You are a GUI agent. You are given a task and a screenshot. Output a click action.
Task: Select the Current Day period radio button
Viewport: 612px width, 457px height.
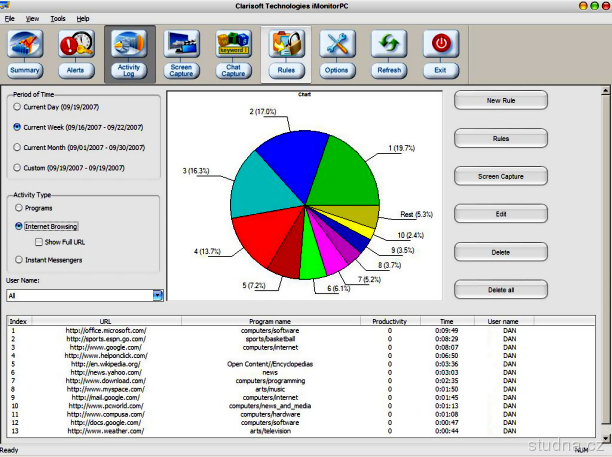point(17,106)
